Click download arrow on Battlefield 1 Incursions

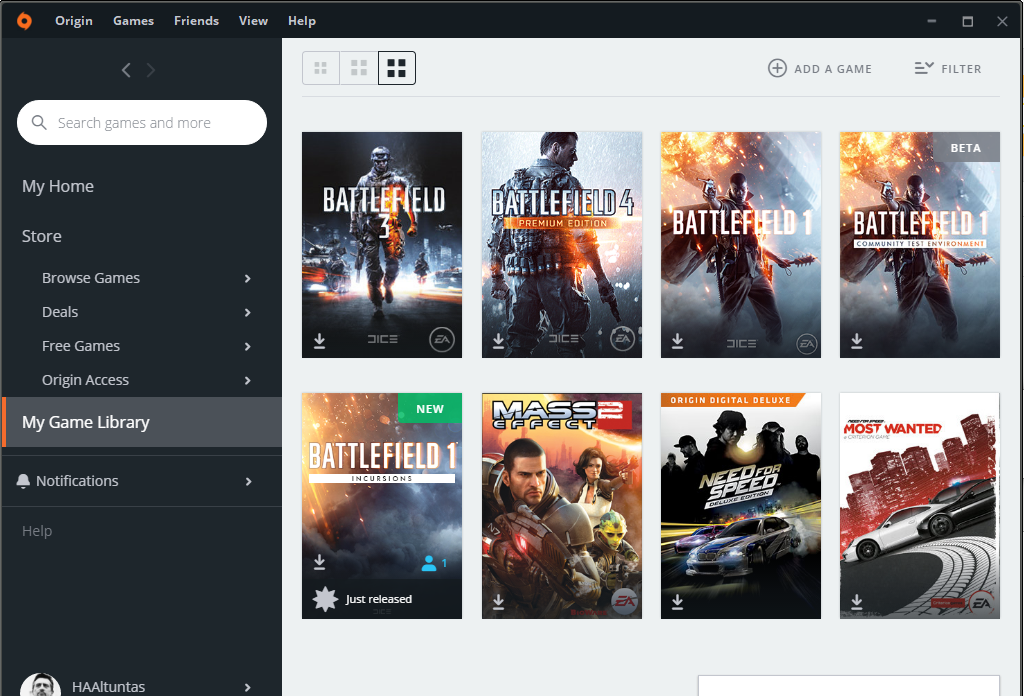[319, 562]
